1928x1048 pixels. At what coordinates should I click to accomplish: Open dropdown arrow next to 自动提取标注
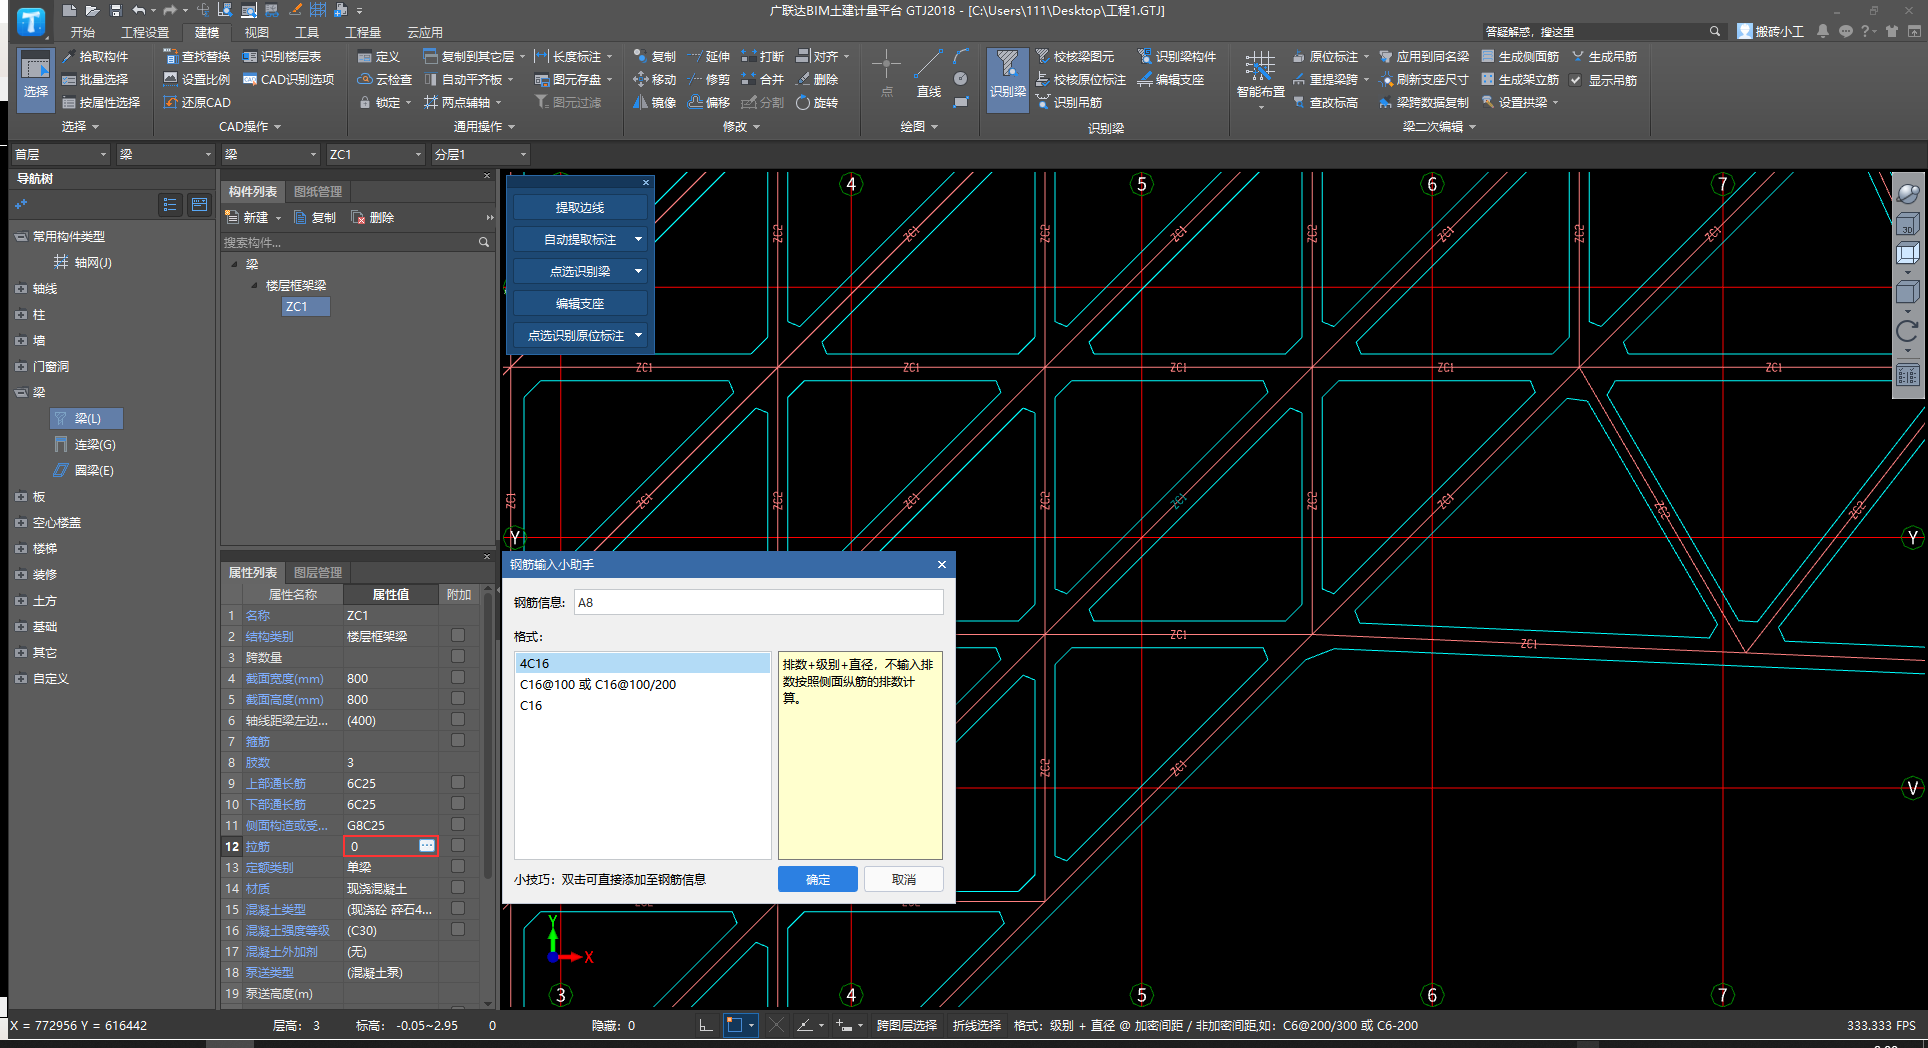[638, 239]
